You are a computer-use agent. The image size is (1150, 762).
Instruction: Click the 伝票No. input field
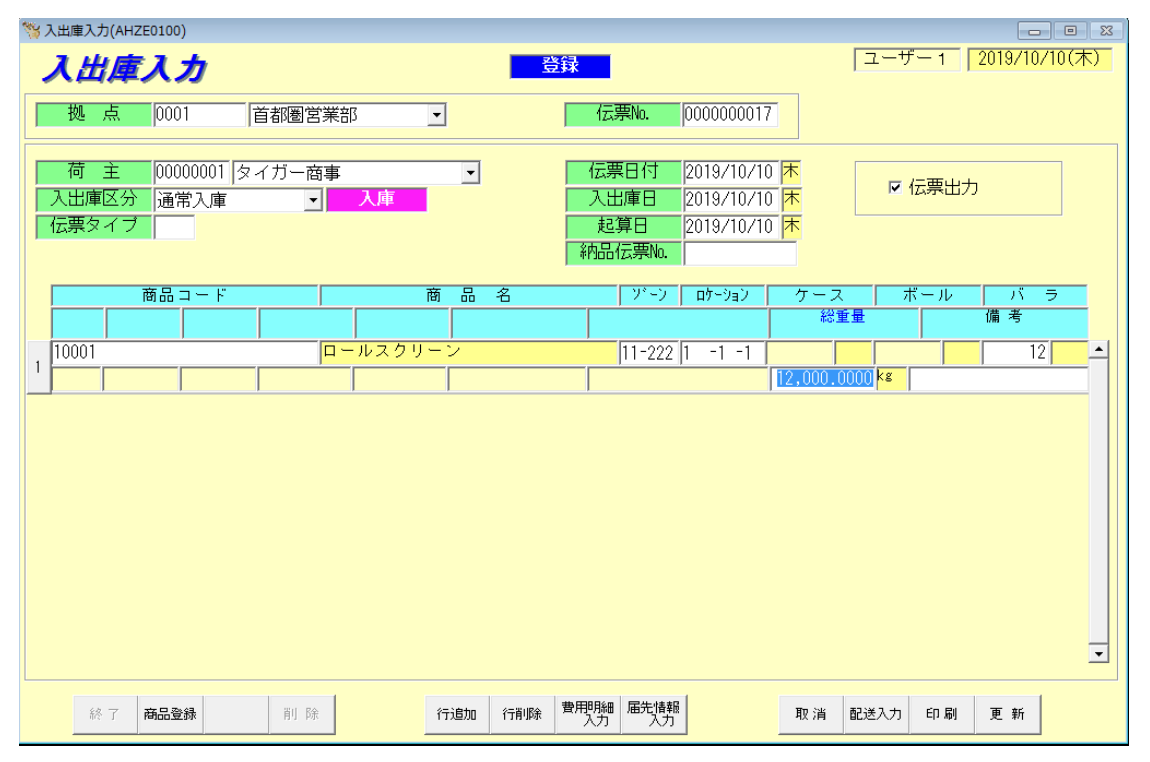click(x=729, y=115)
